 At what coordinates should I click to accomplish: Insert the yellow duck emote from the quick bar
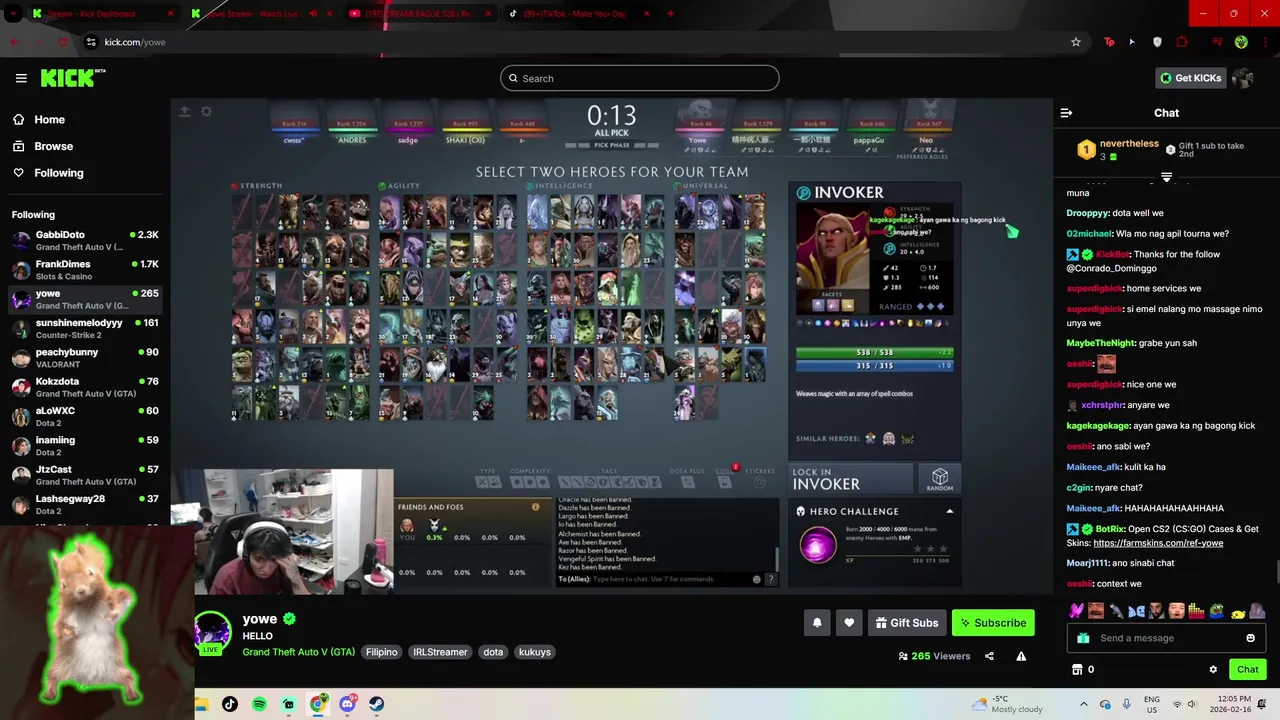click(x=1238, y=612)
